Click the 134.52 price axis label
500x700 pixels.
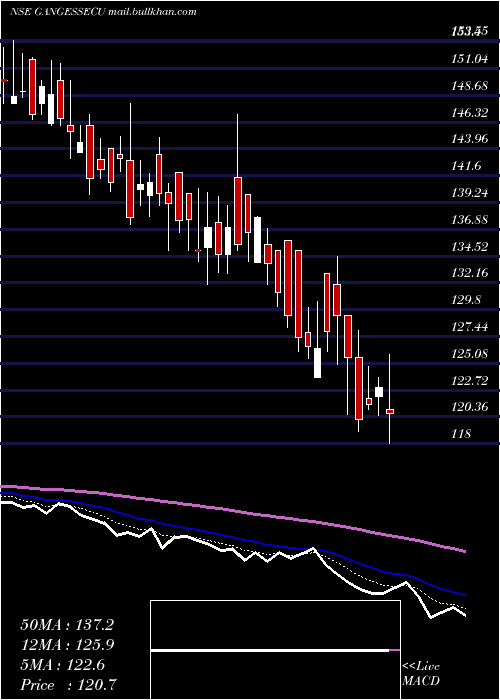pos(468,246)
